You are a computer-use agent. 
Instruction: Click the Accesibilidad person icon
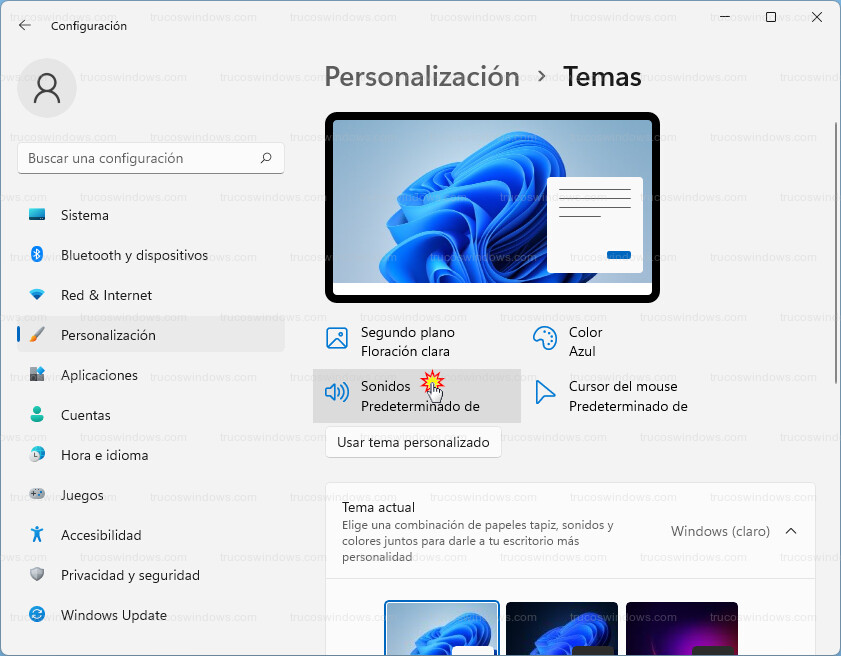tap(37, 535)
